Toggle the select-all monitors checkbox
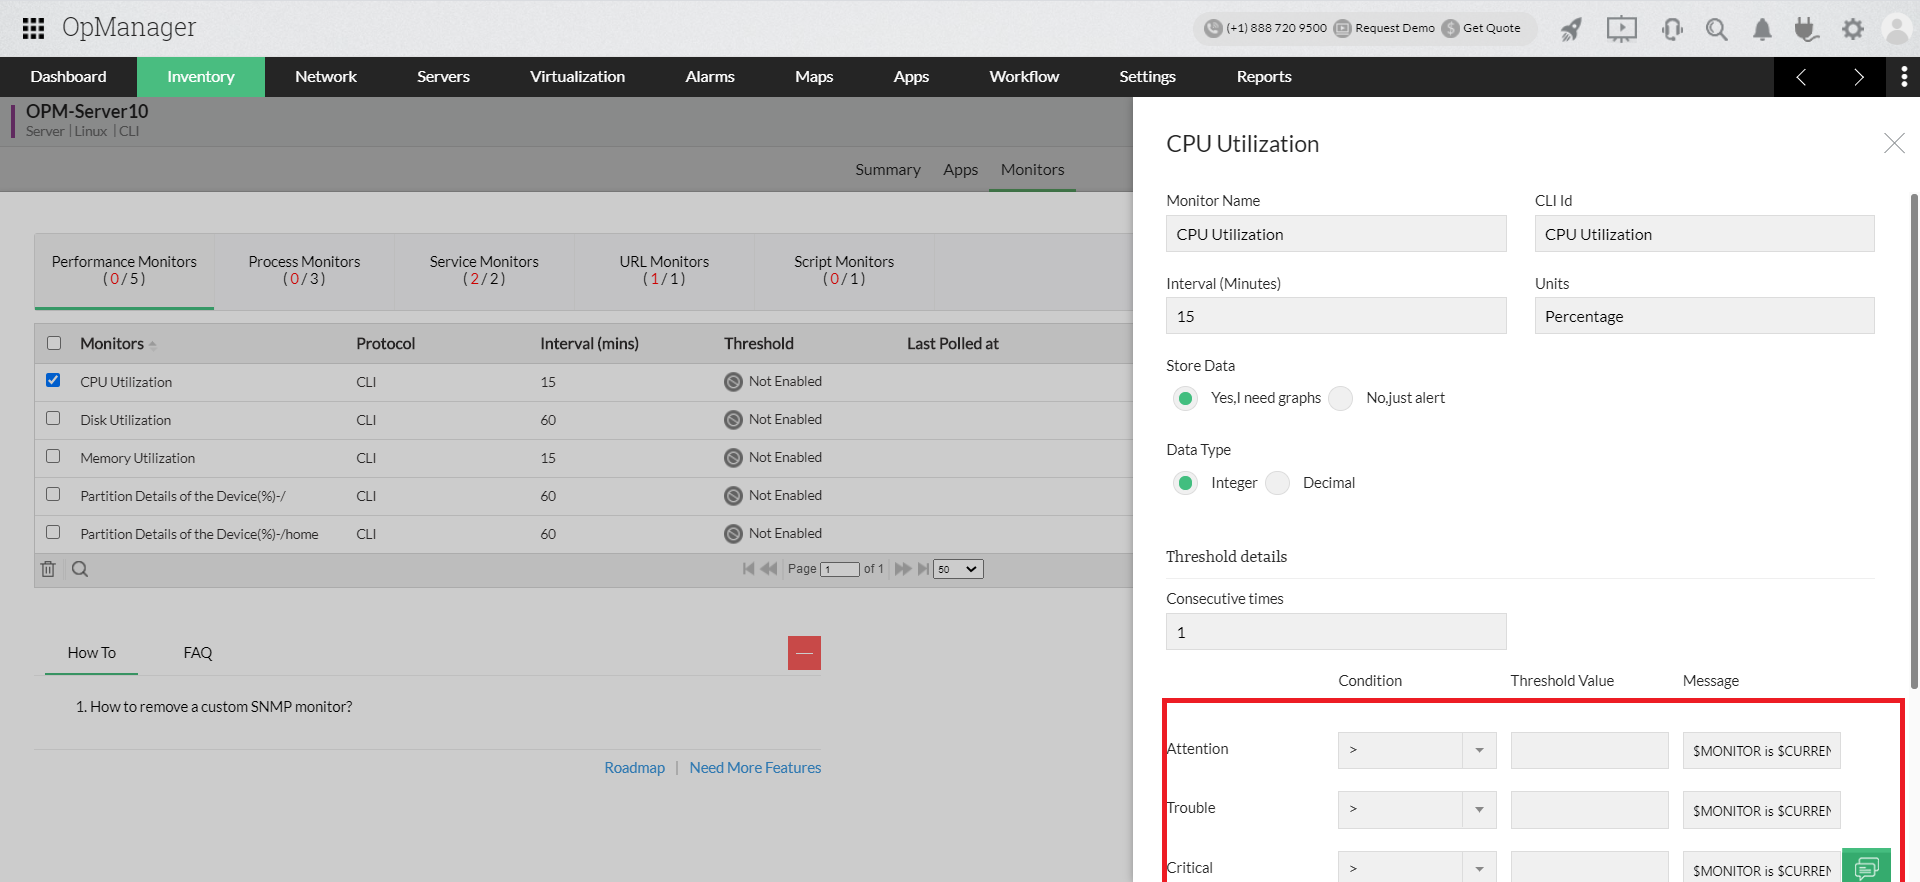Screen dimensions: 1920x882 [x=54, y=343]
